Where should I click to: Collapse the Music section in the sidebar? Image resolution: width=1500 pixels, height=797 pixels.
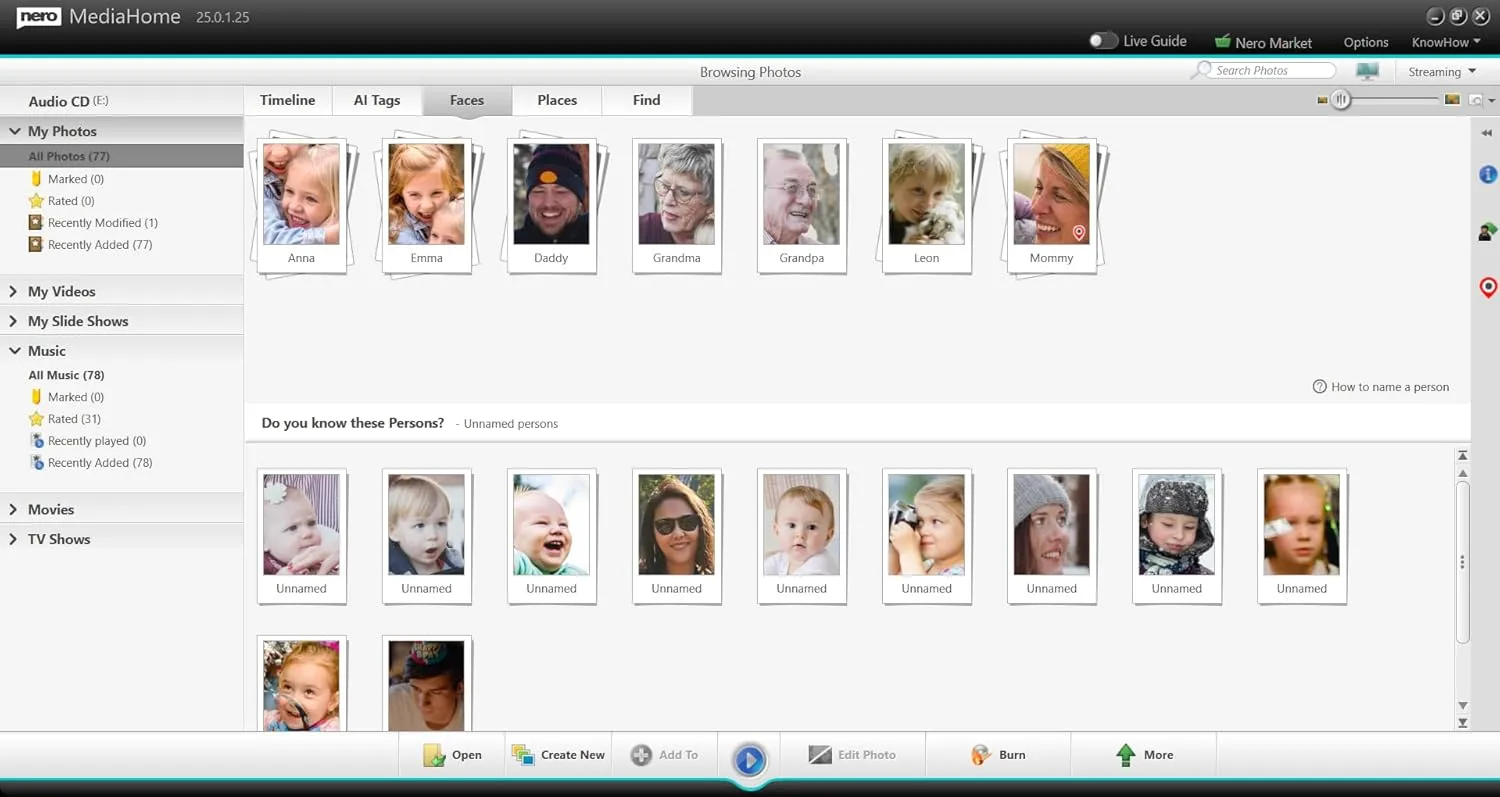[x=15, y=351]
